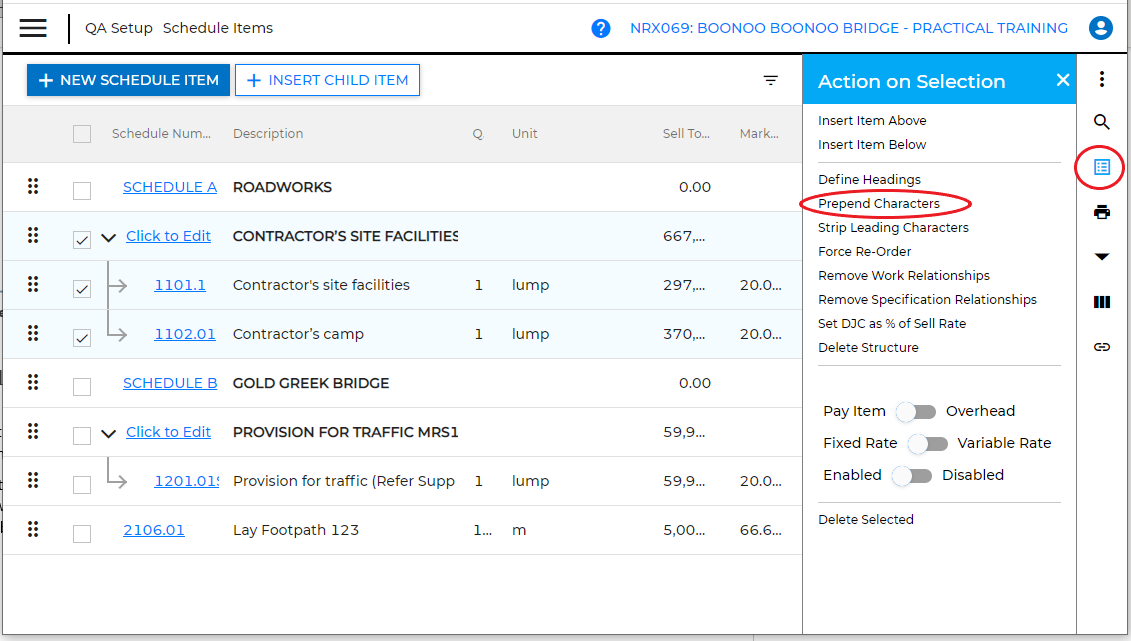This screenshot has height=641, width=1131.
Task: Check the Lay Footpath 123 checkbox
Action: point(82,534)
